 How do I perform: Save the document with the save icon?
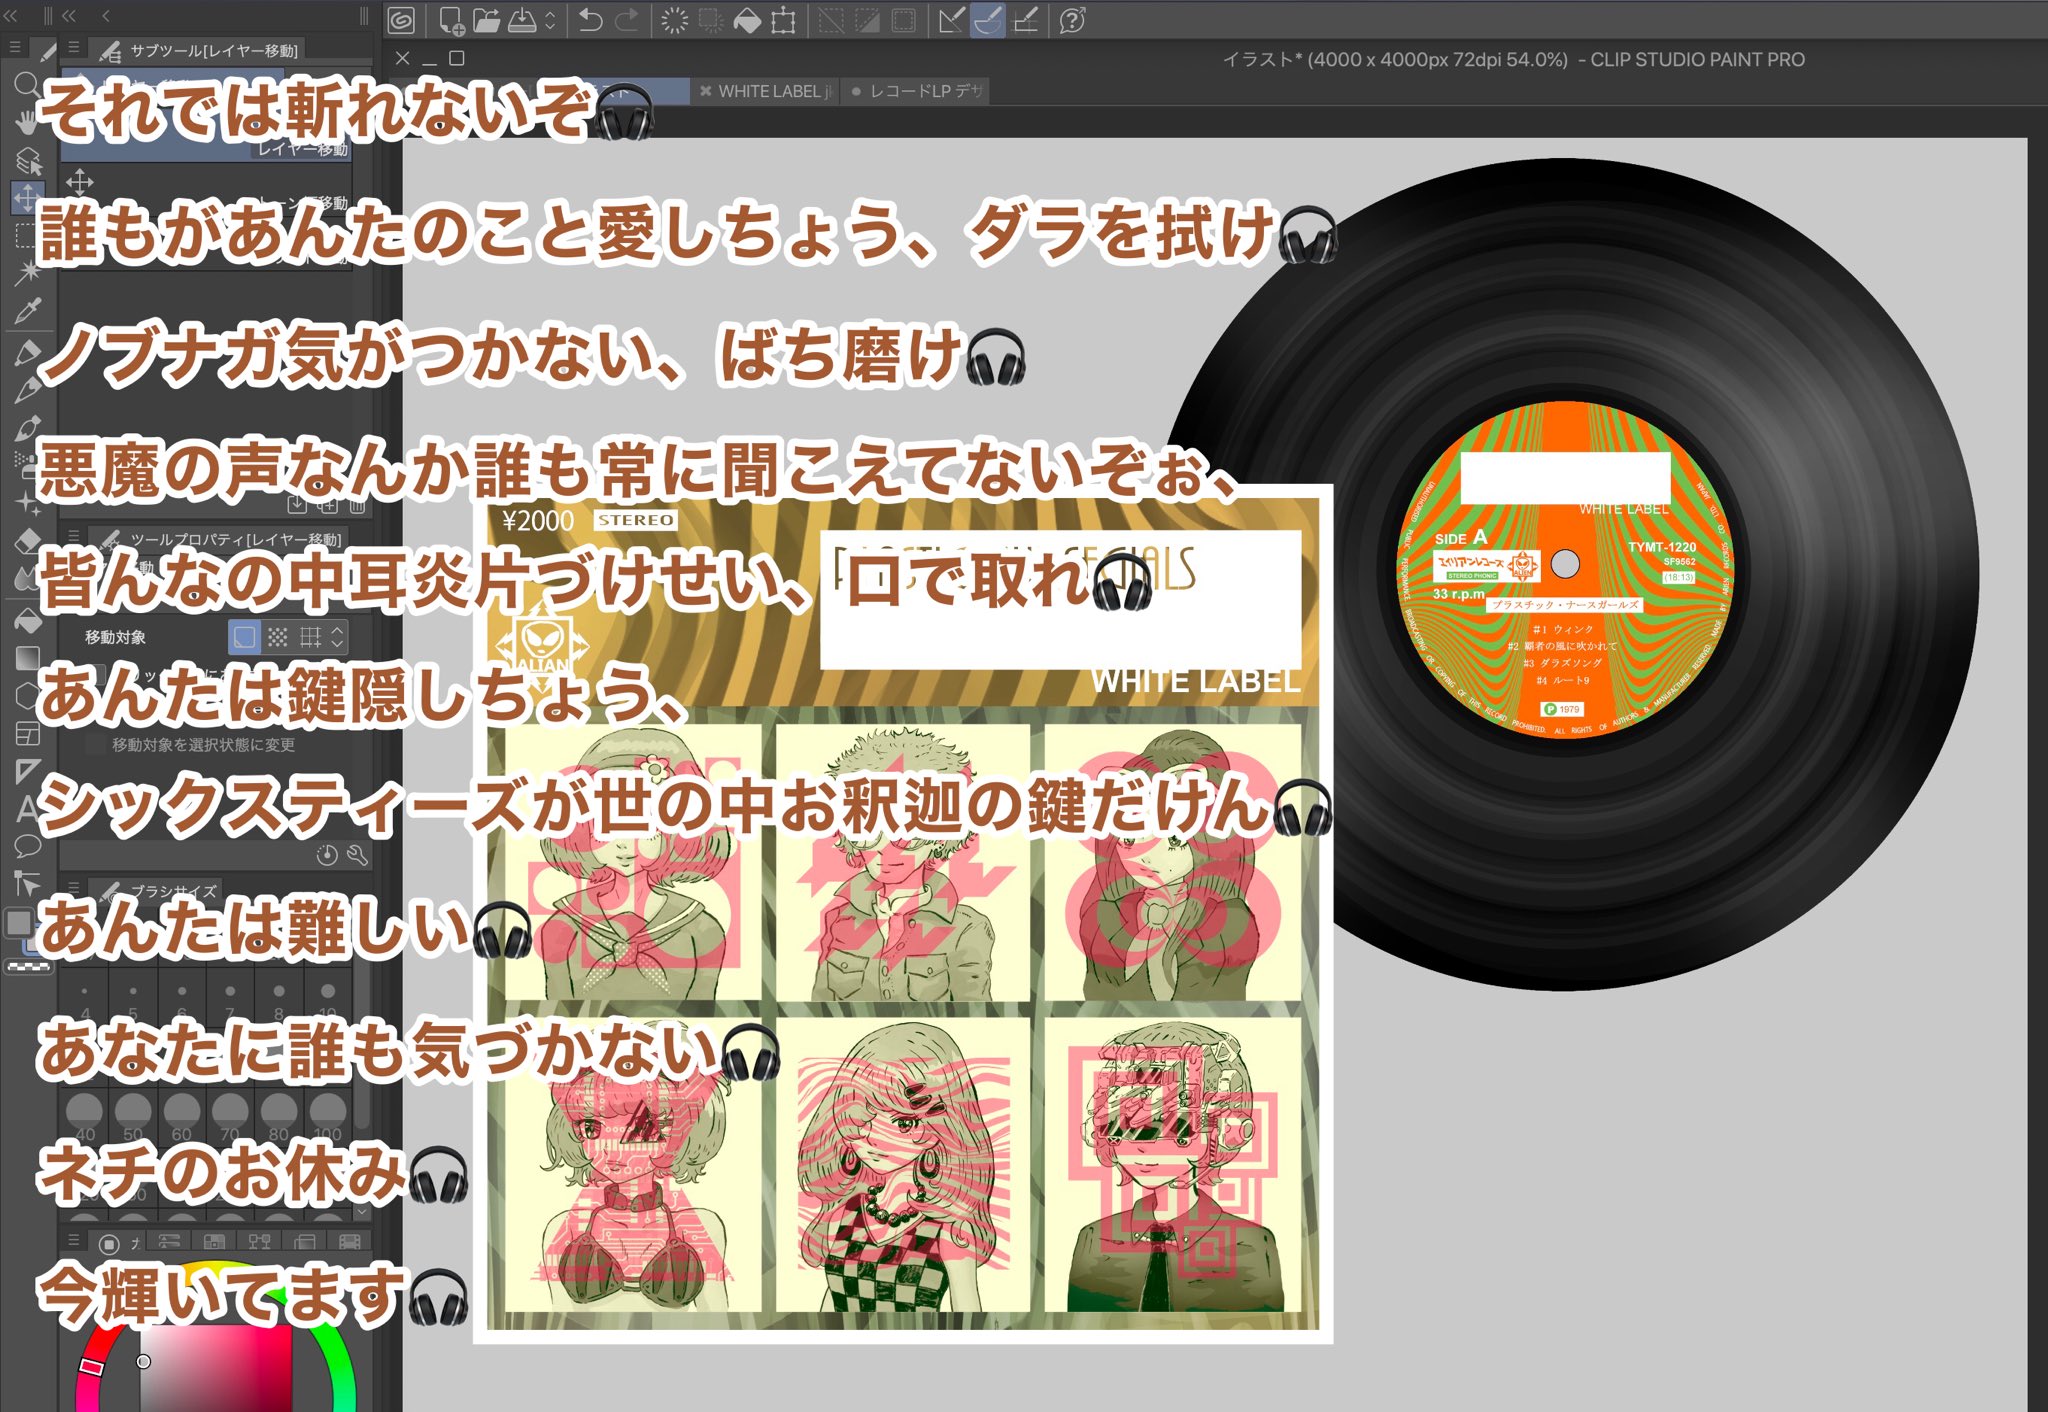pyautogui.click(x=522, y=20)
